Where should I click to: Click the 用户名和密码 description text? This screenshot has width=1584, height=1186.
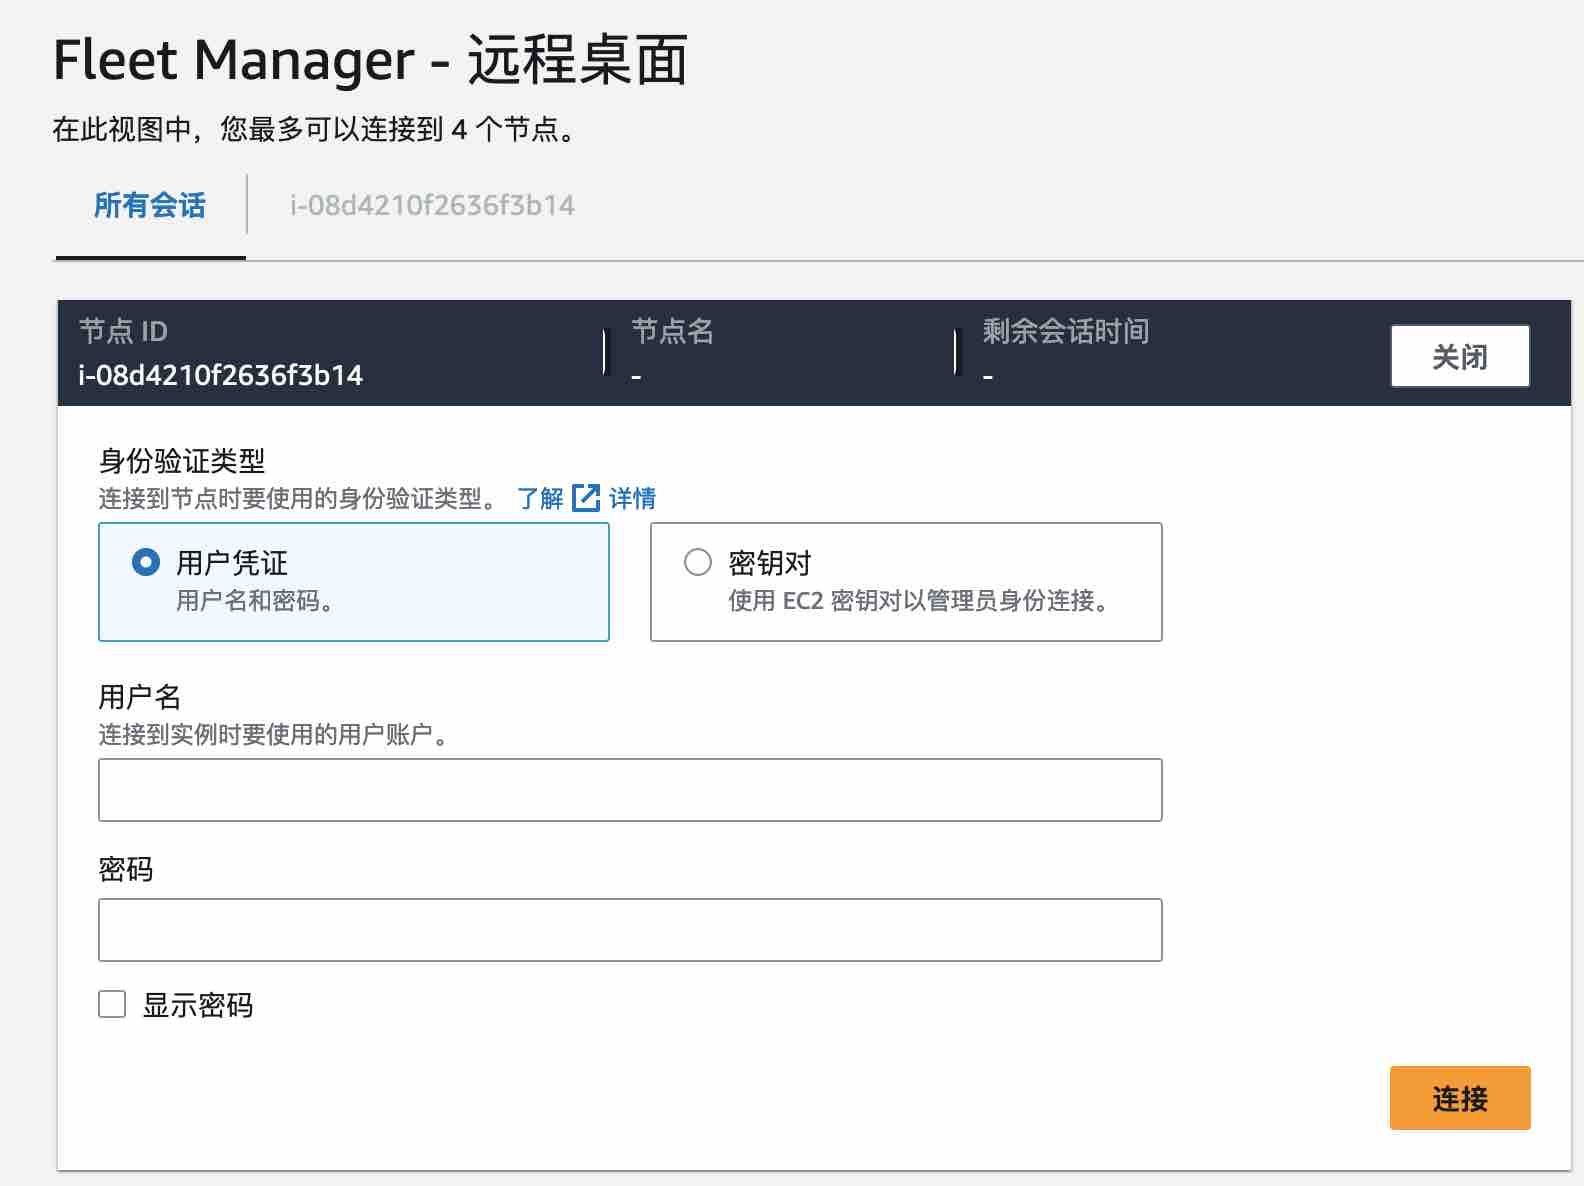tap(256, 600)
